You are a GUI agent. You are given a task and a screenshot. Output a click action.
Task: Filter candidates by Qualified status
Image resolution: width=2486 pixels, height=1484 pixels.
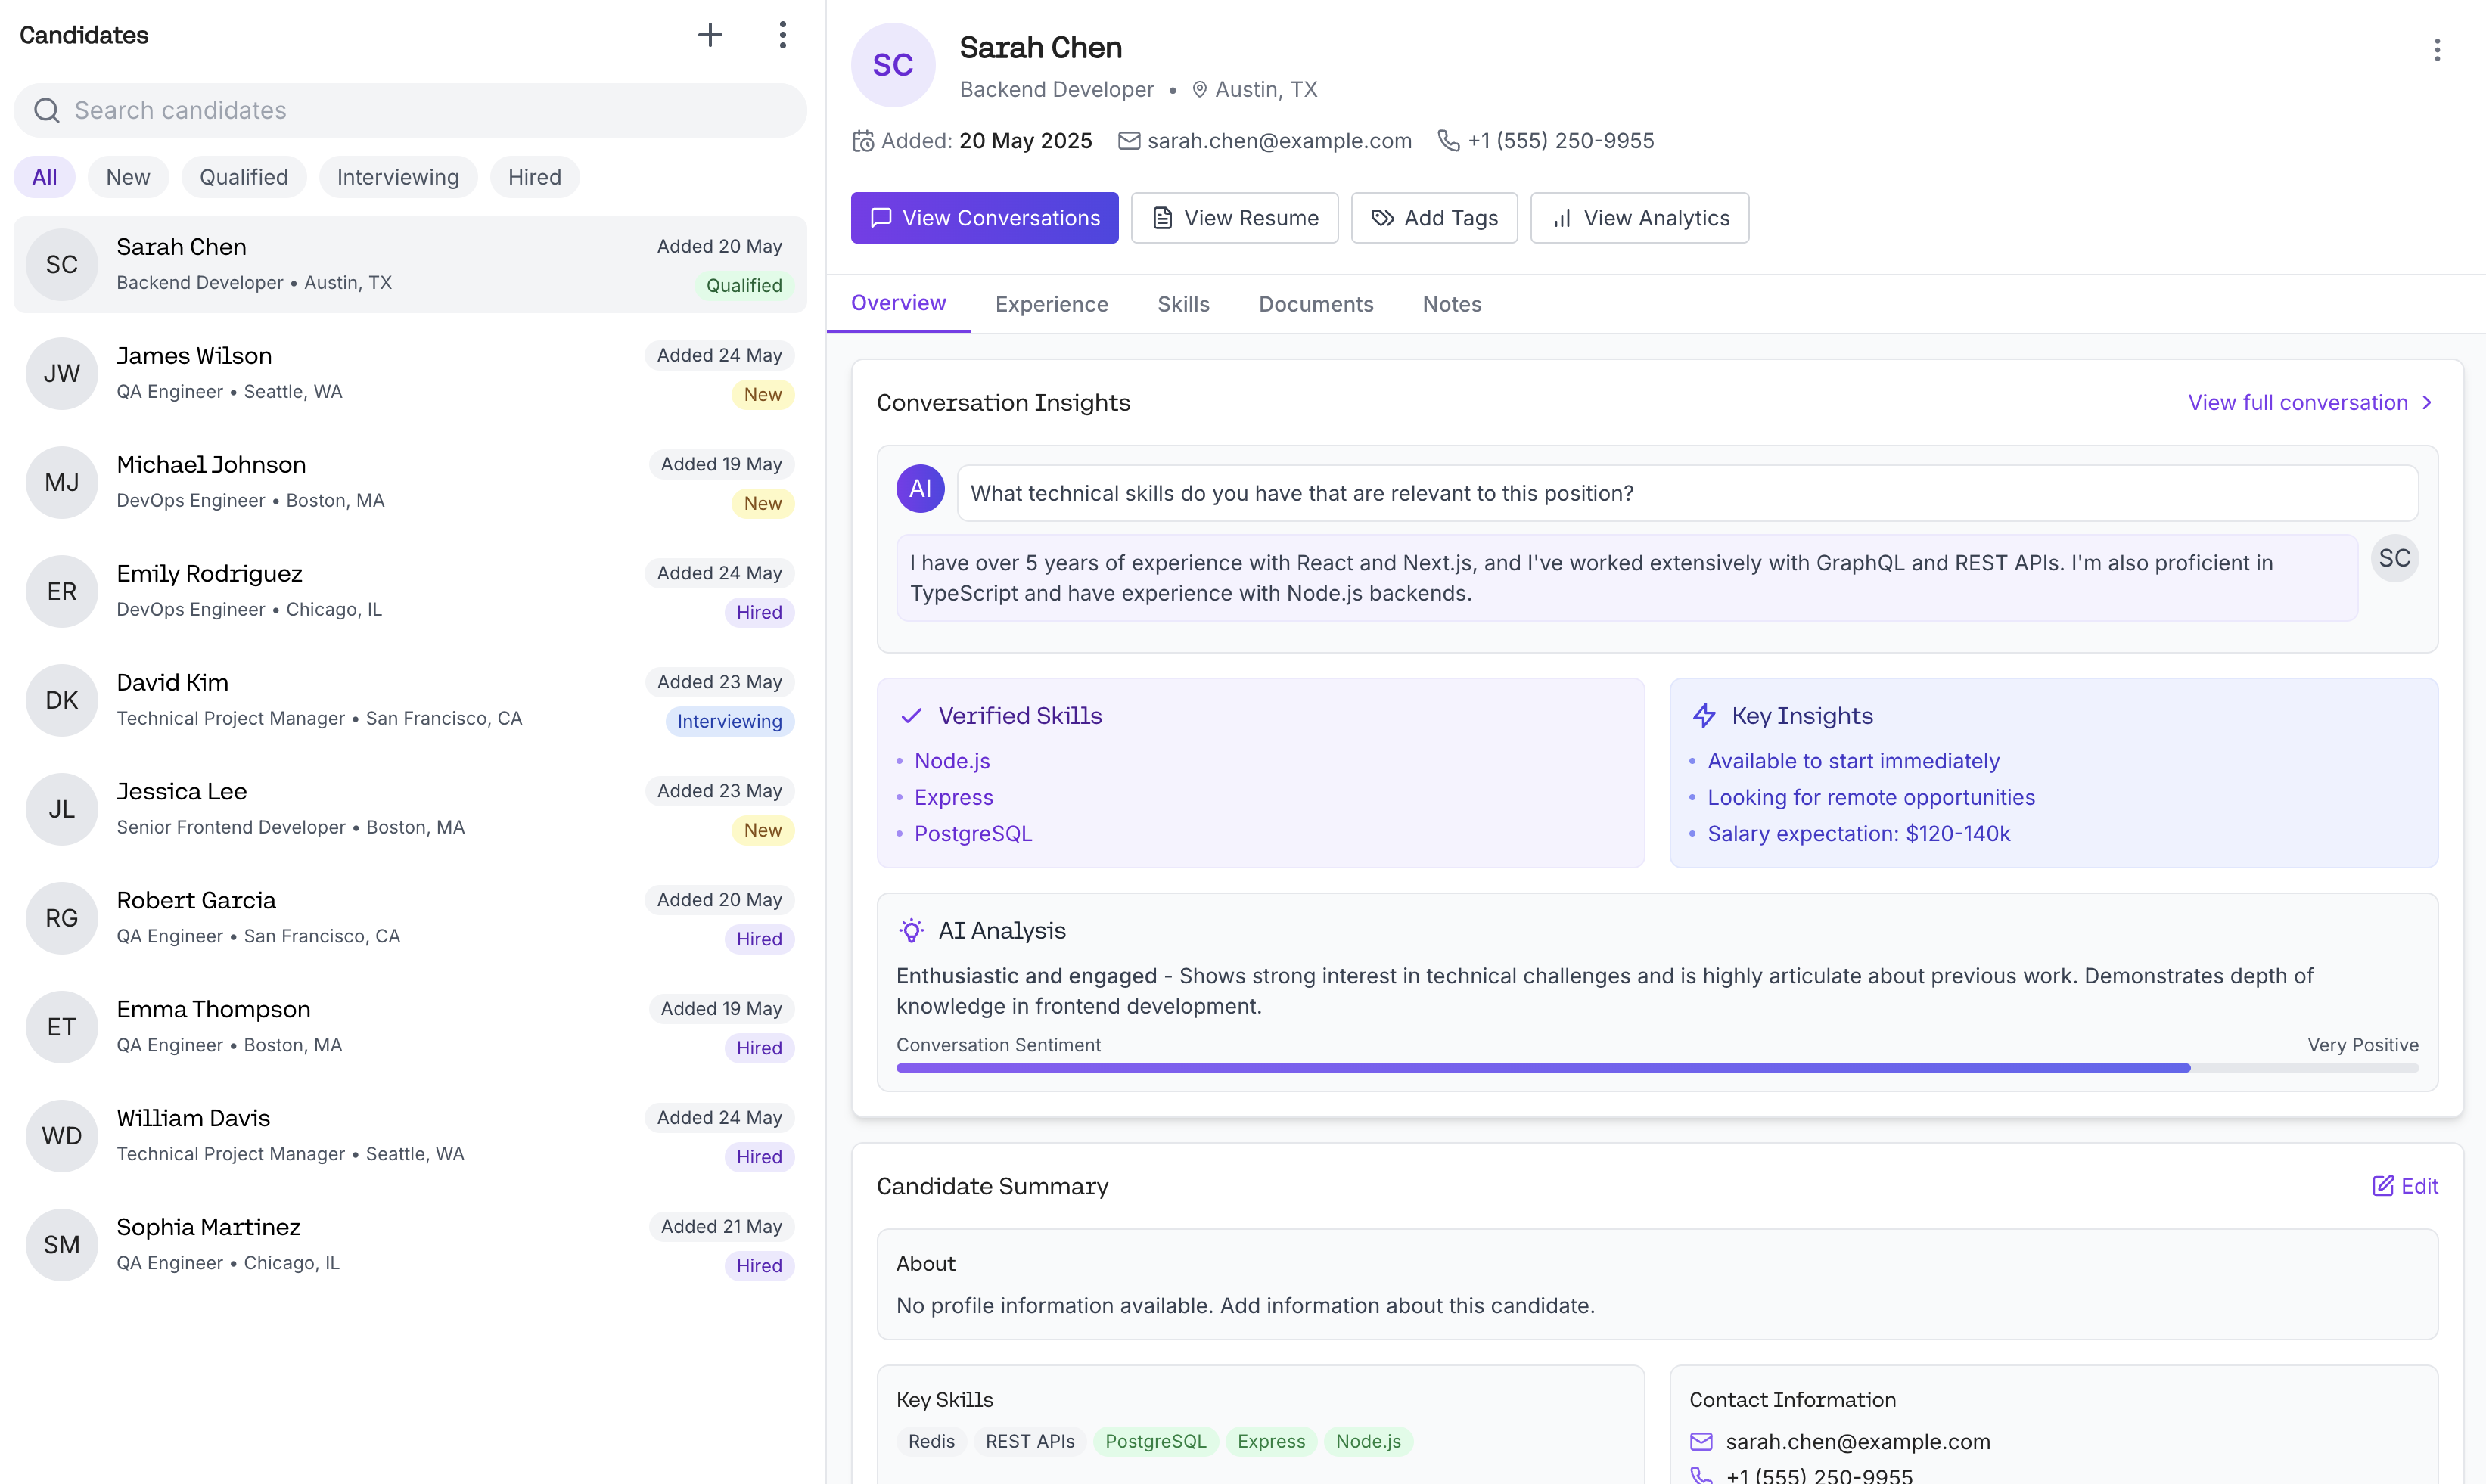[243, 177]
